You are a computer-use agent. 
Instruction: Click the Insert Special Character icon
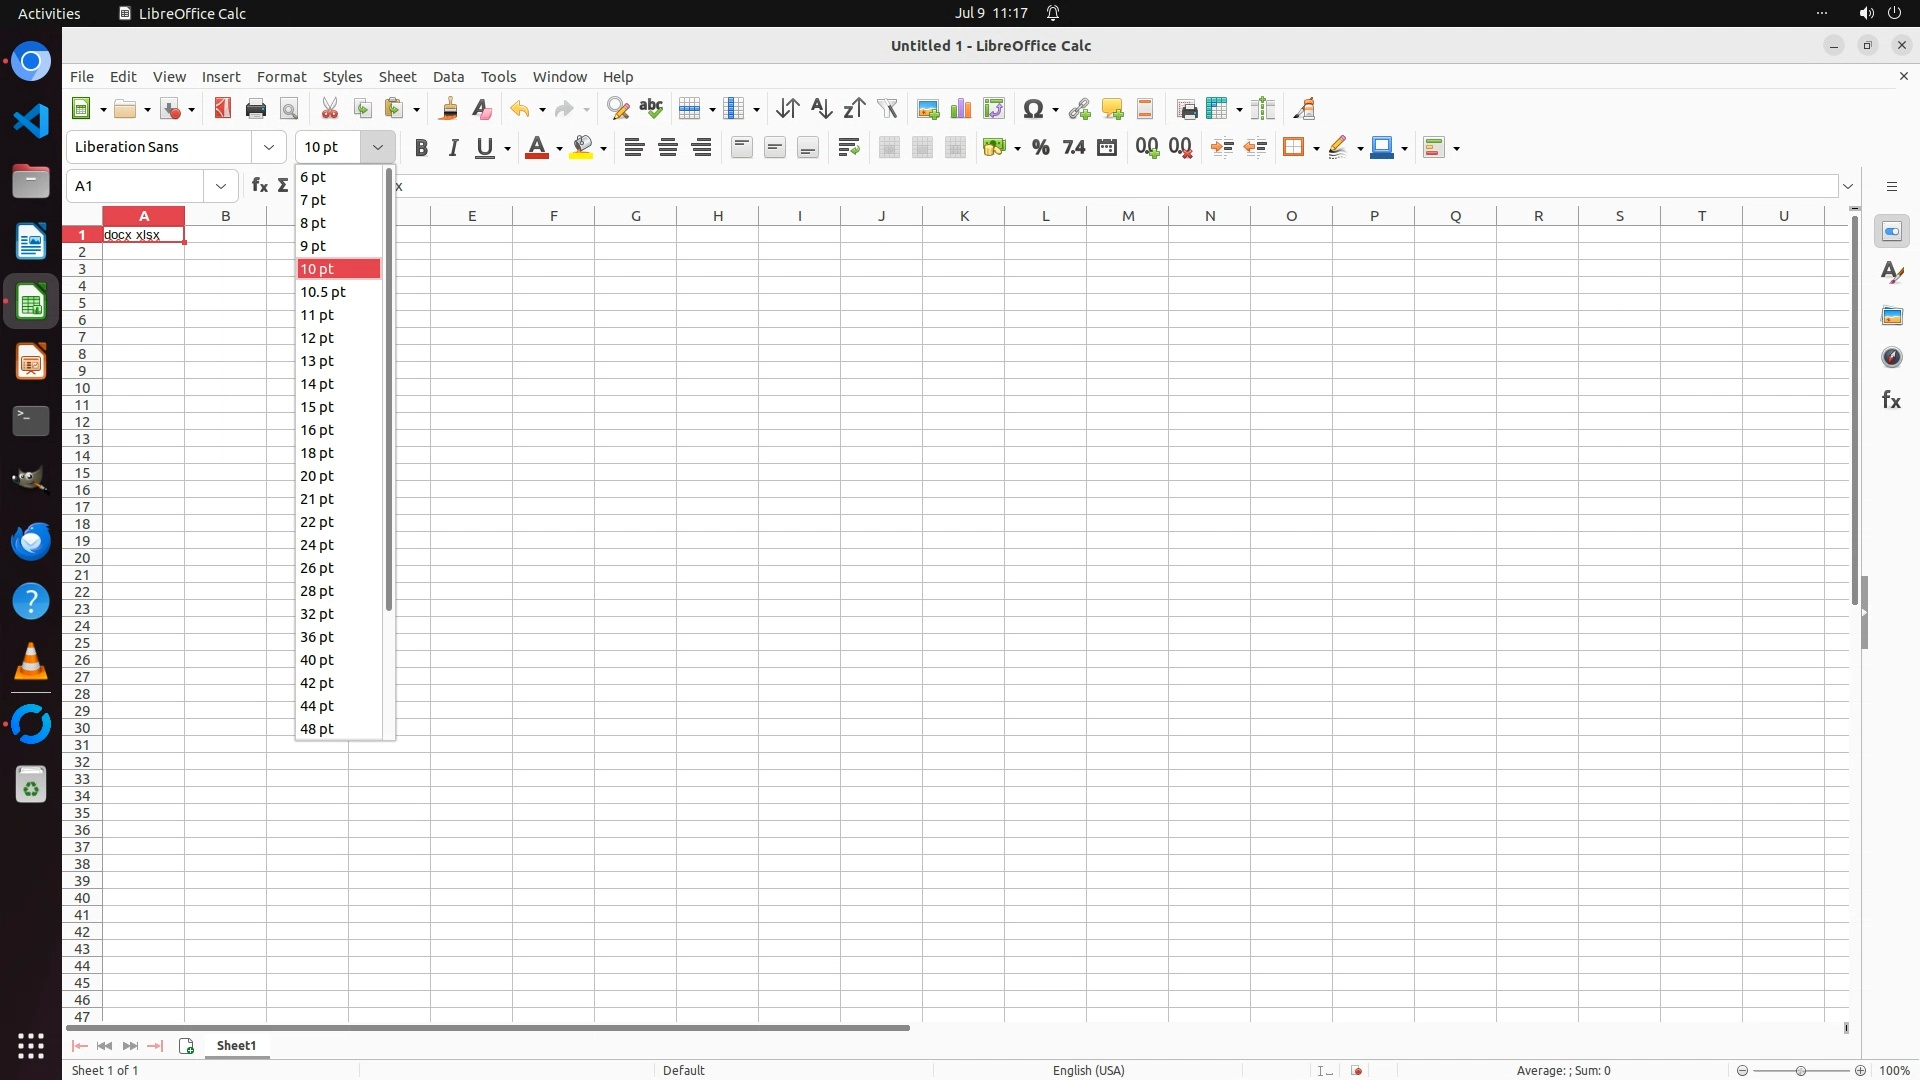[1034, 109]
